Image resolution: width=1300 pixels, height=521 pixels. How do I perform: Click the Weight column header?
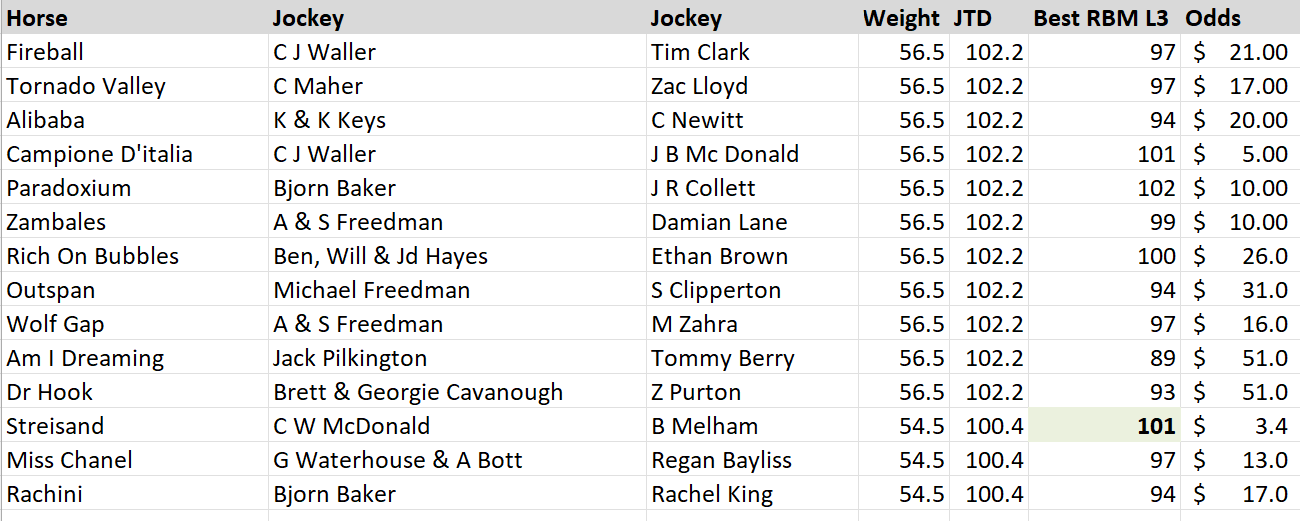901,18
